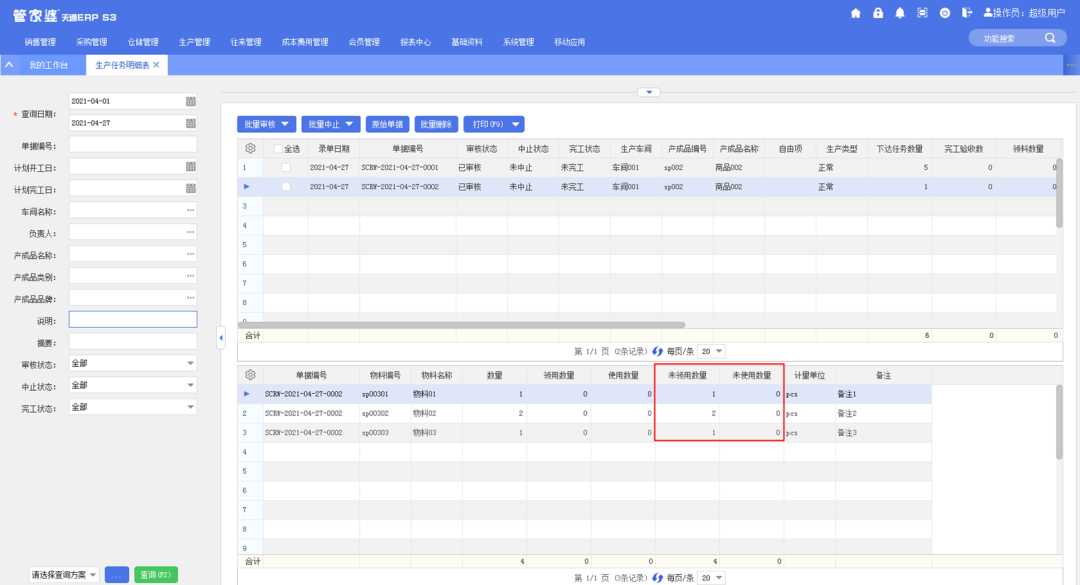Open the notification bell
Screen dimensions: 1080x585
[900, 13]
